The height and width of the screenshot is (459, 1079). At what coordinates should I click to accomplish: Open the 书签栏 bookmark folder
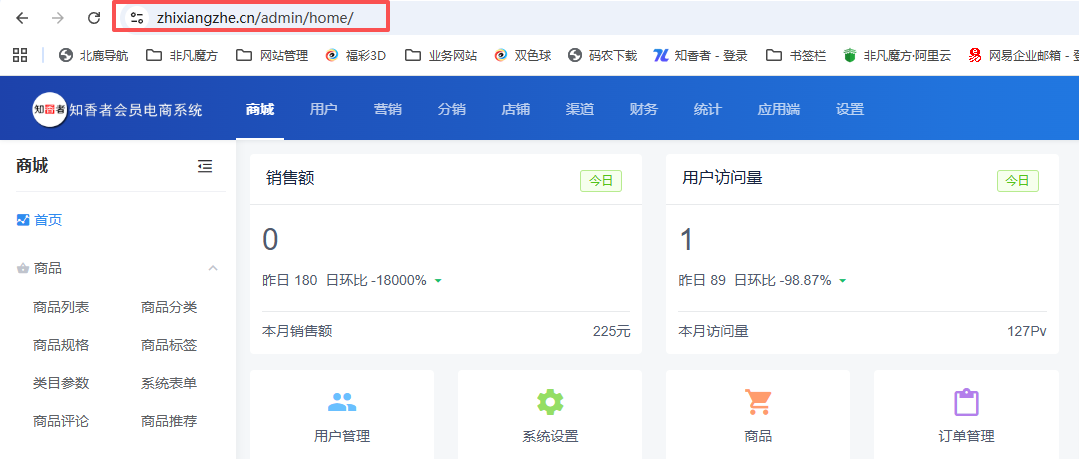point(795,56)
